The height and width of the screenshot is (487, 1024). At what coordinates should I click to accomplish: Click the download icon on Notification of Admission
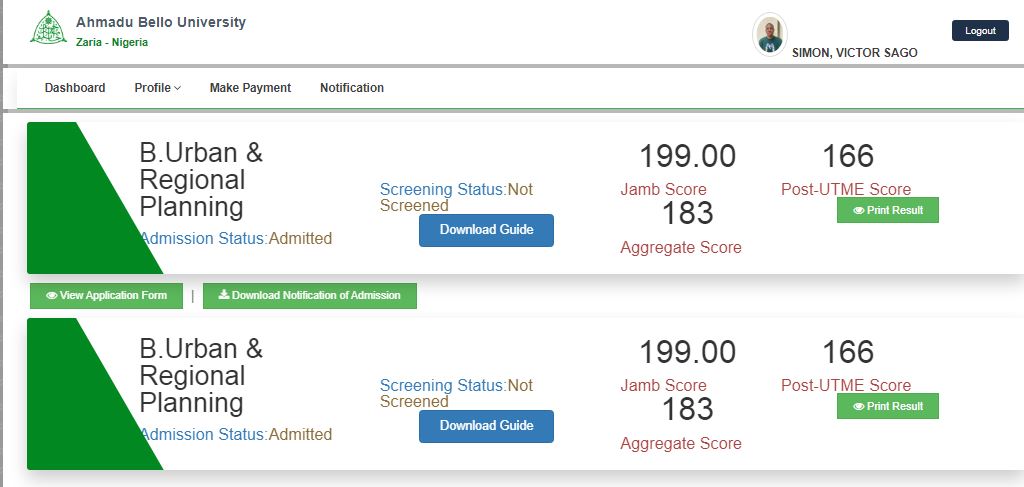pyautogui.click(x=224, y=296)
